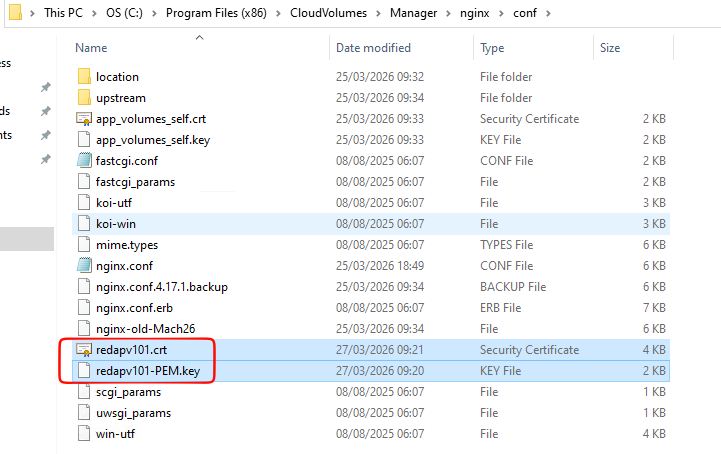Select the redapv101.crt certificate icon
This screenshot has height=454, width=721.
[84, 350]
